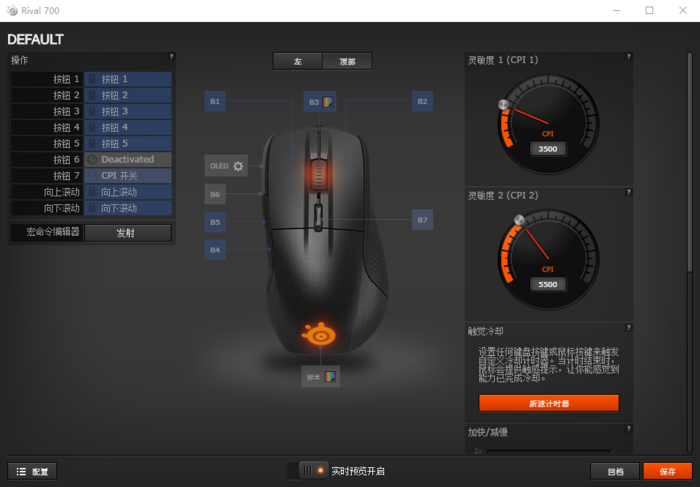The image size is (700, 487).
Task: Click the DEFAULT configuration title
Action: coord(35,40)
